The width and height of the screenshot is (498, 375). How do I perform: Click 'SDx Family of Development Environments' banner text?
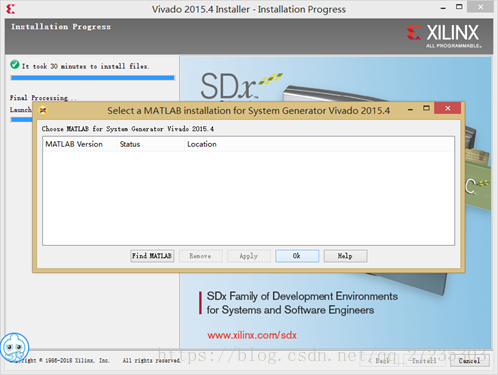point(302,296)
